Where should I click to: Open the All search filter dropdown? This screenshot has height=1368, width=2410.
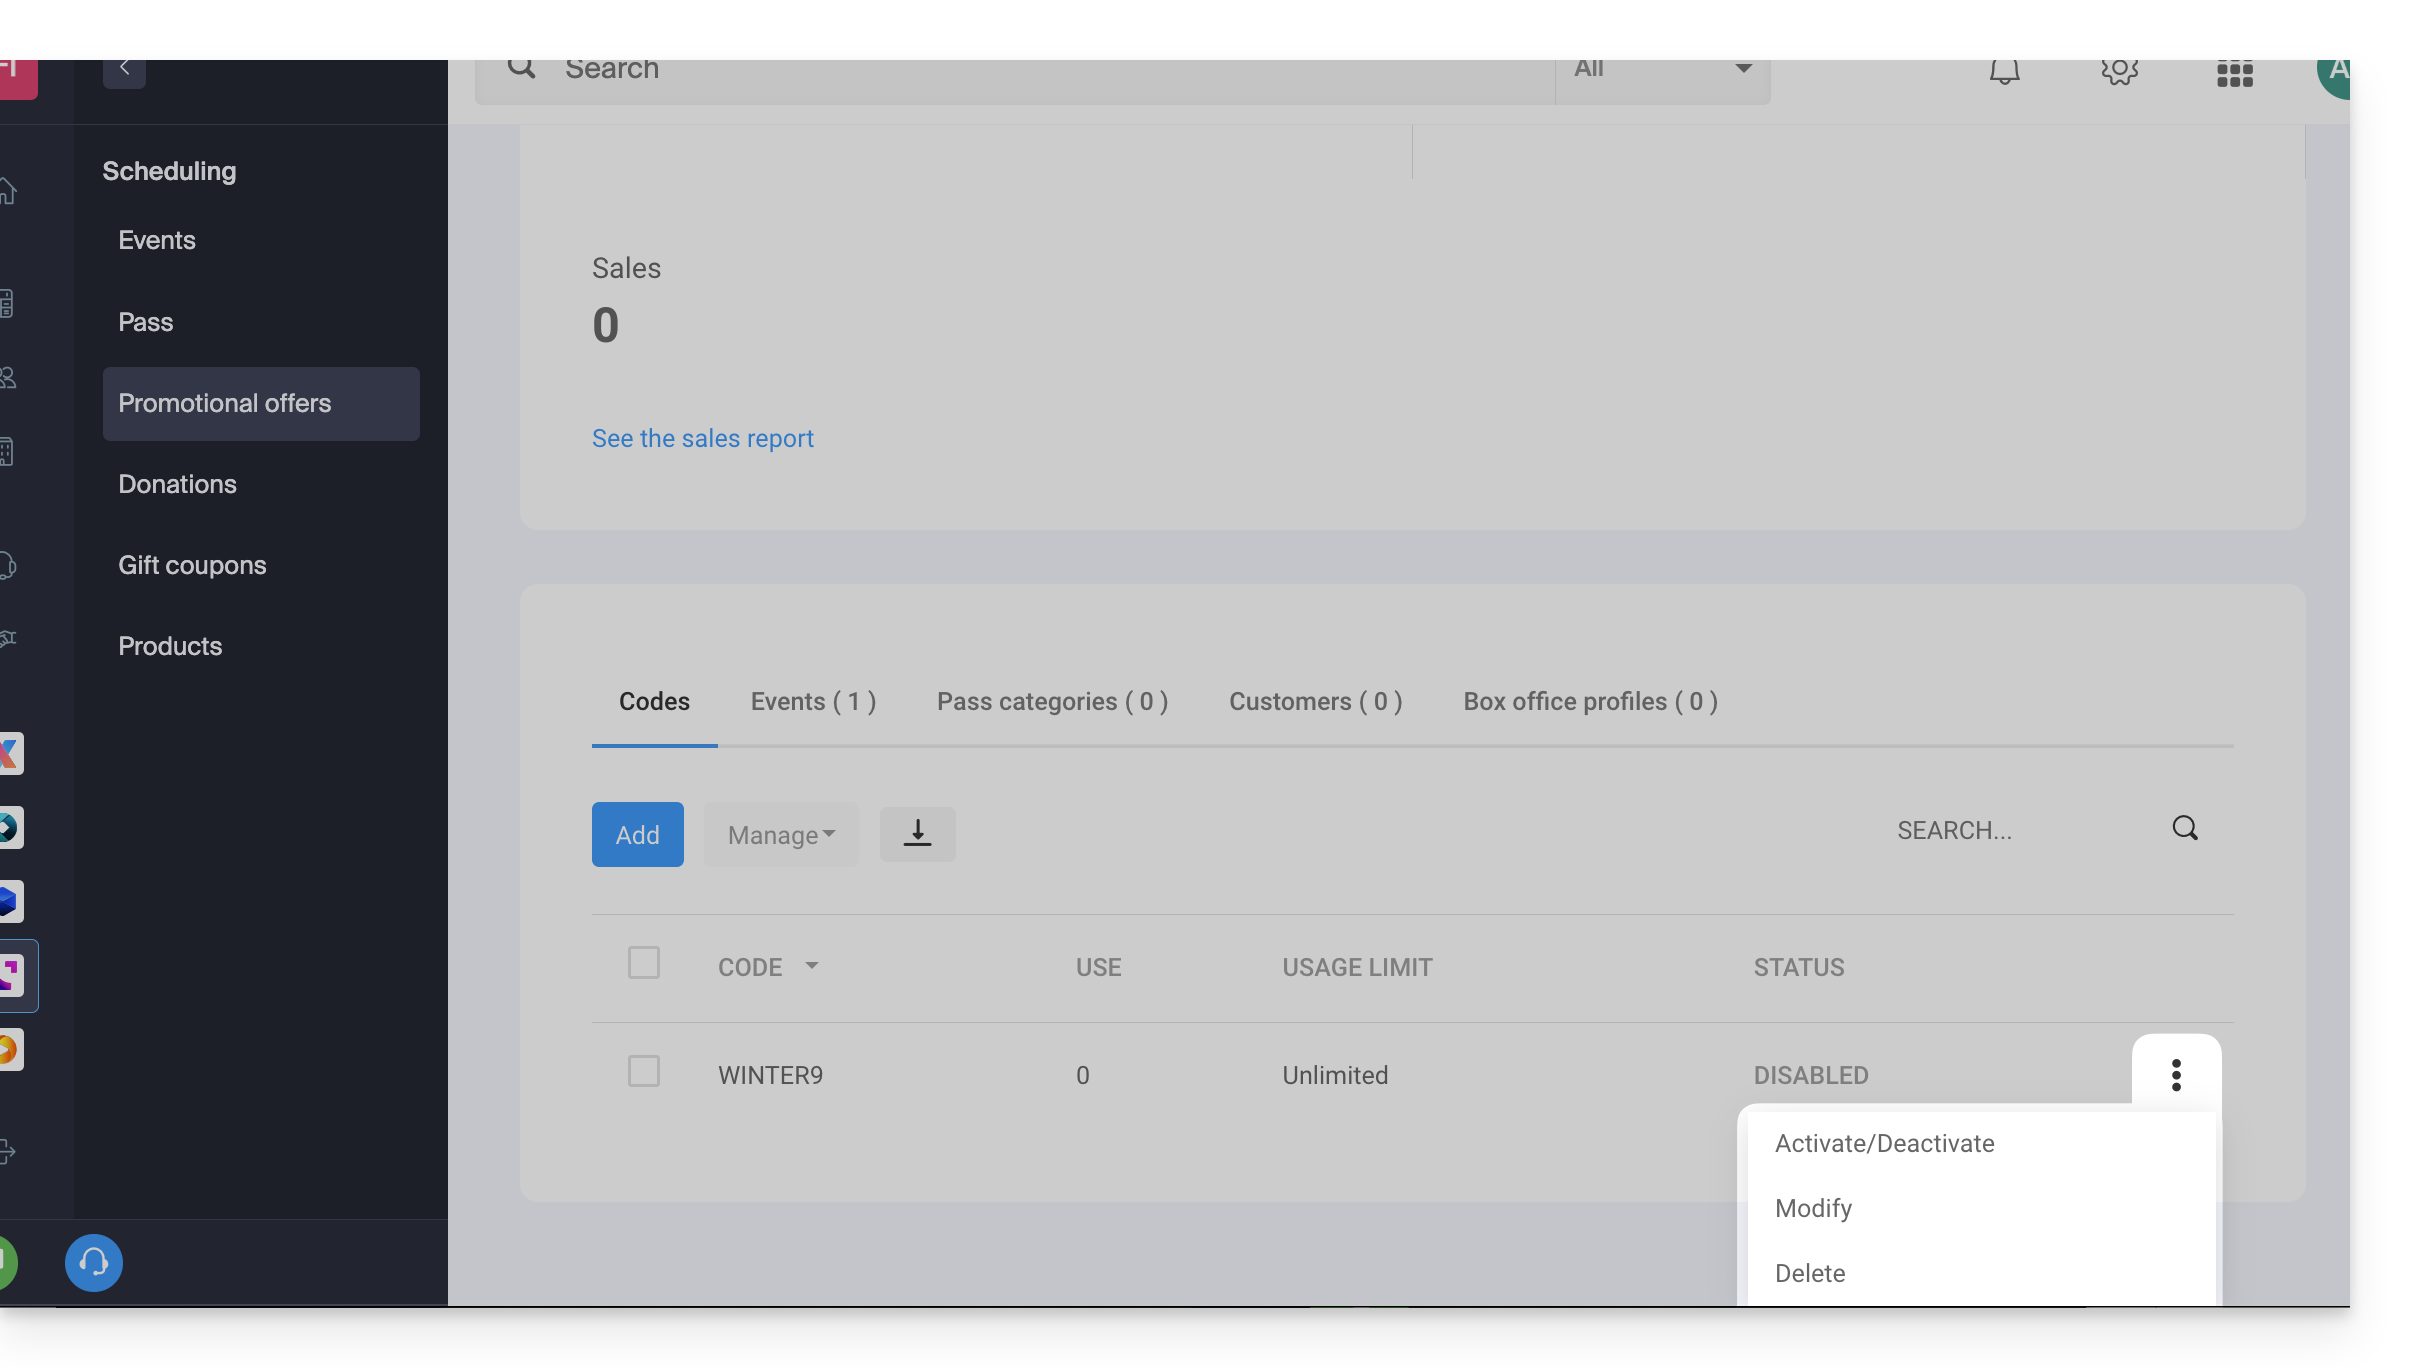[x=1662, y=69]
